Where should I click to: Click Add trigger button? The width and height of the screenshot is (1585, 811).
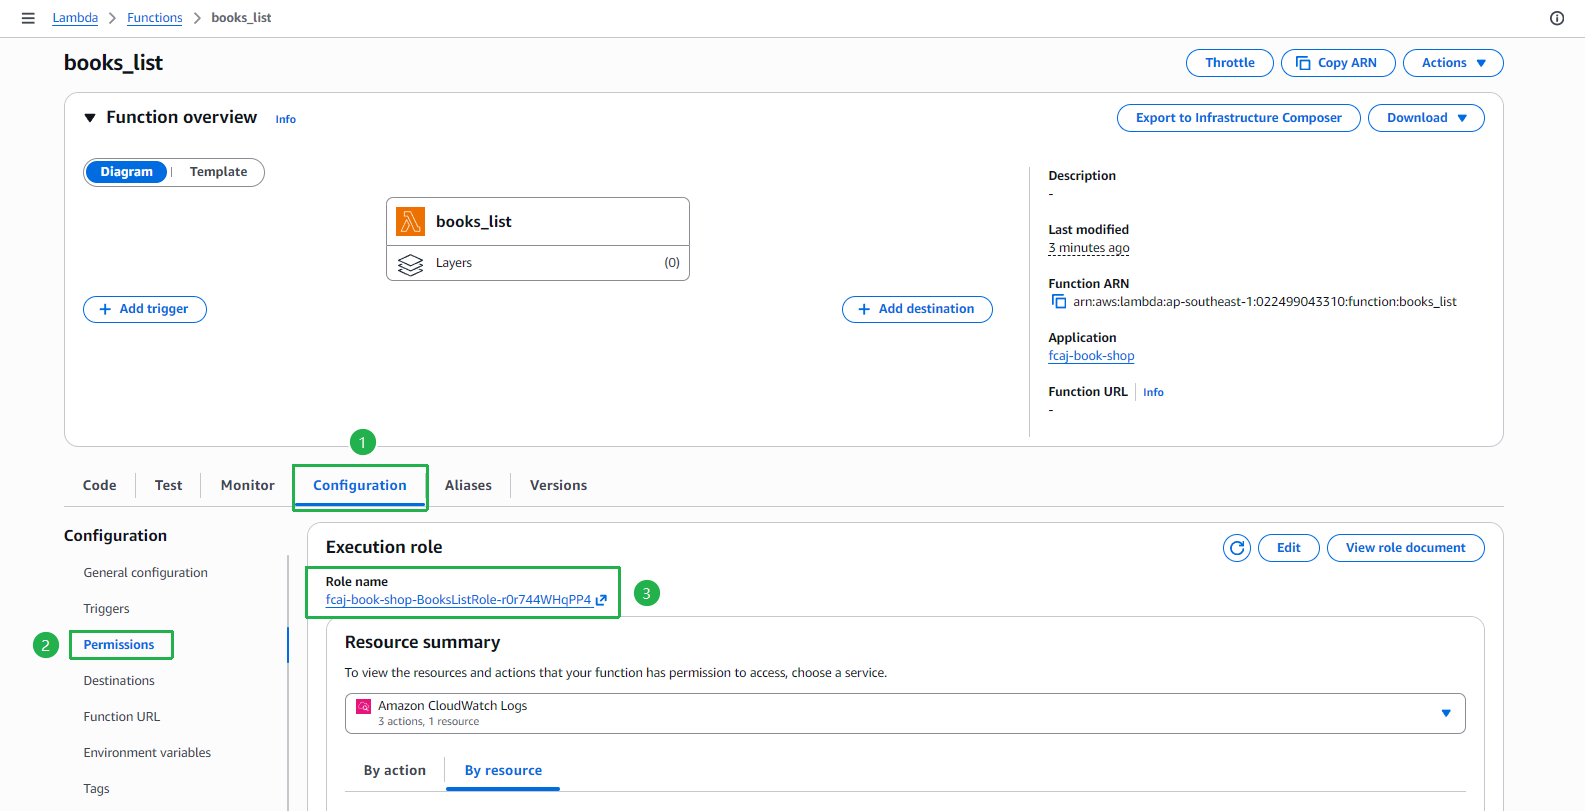click(x=145, y=309)
